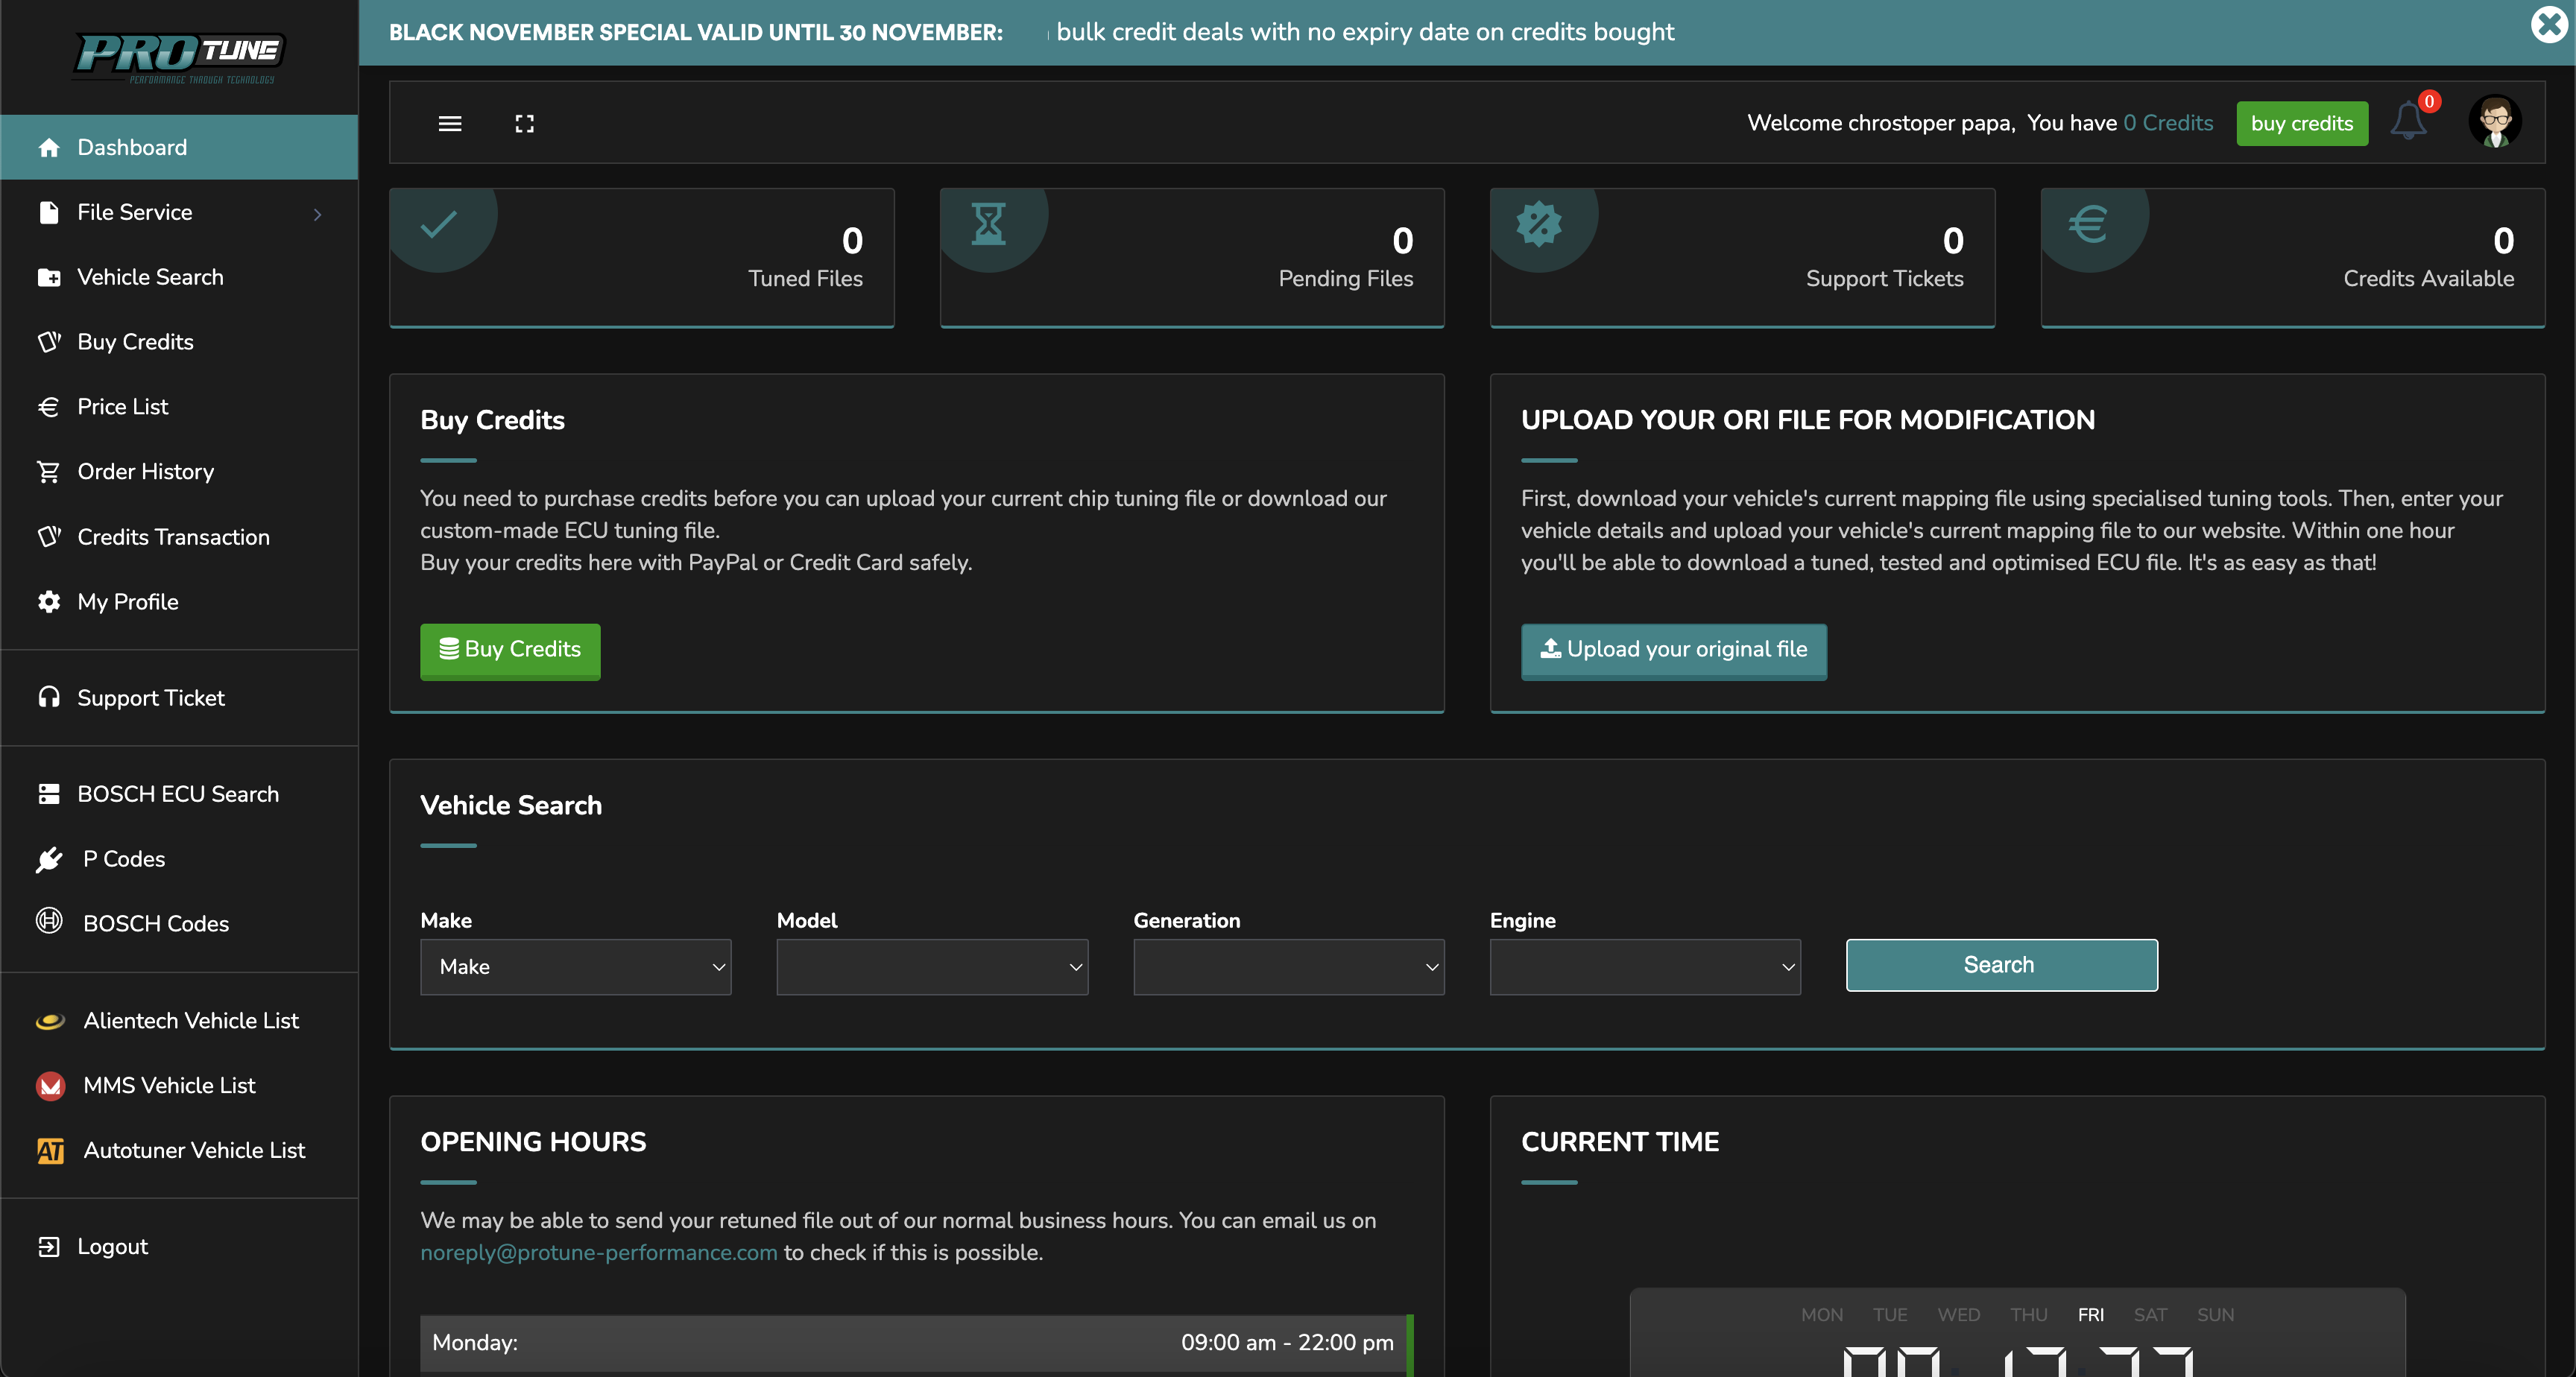This screenshot has height=1377, width=2576.
Task: Click the File Service document icon
Action: pos(49,213)
